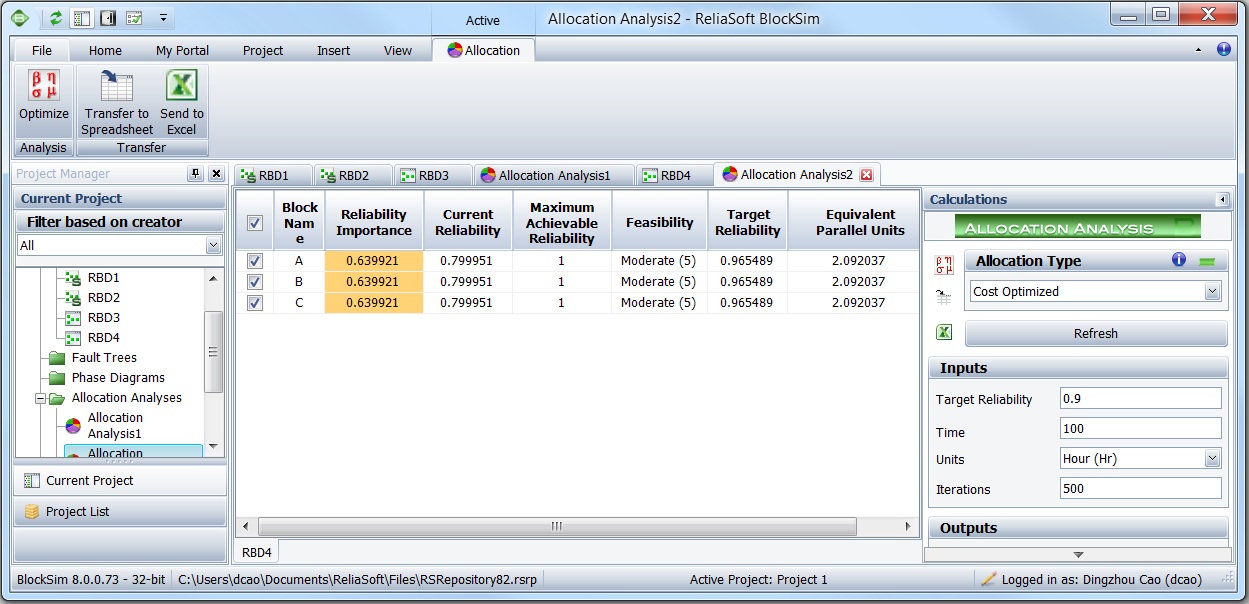Open the help icon at ribbon right
This screenshot has height=604, width=1249.
coord(1224,49)
